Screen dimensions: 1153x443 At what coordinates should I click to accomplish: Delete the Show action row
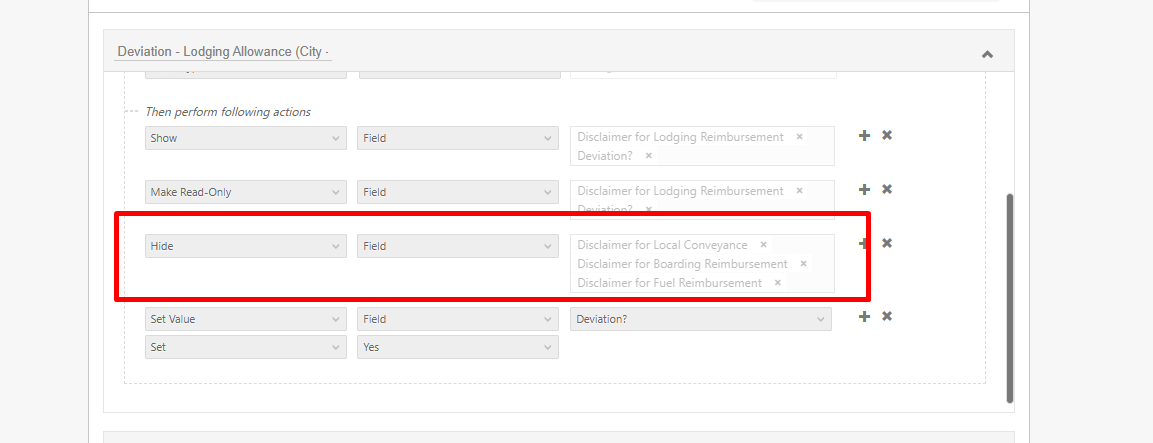[887, 136]
